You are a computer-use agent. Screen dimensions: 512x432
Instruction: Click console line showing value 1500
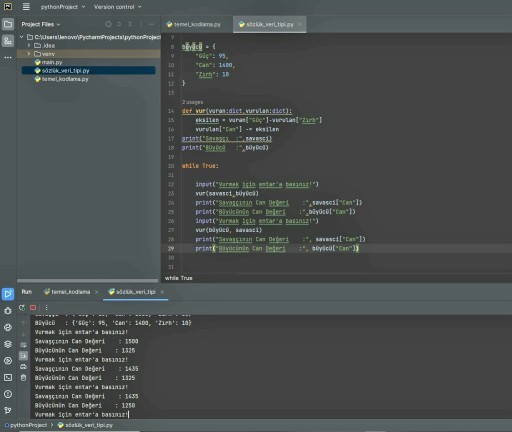pyautogui.click(x=87, y=341)
